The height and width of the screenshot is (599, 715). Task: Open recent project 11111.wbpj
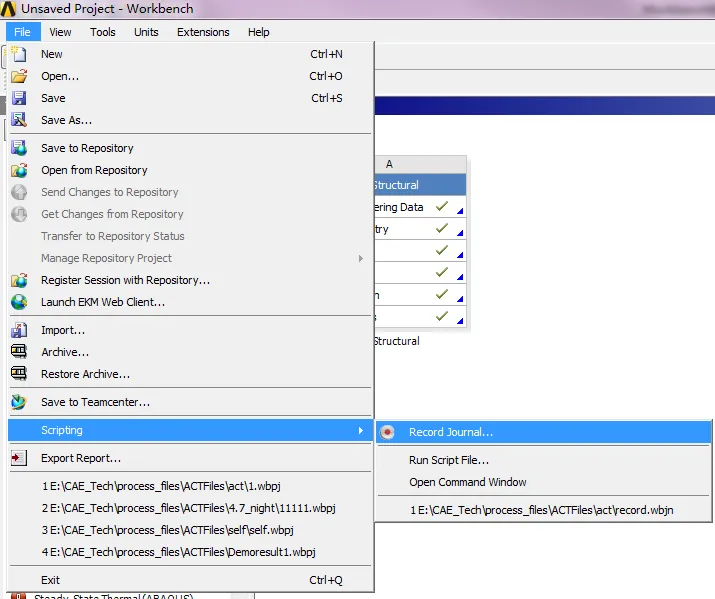(x=191, y=508)
